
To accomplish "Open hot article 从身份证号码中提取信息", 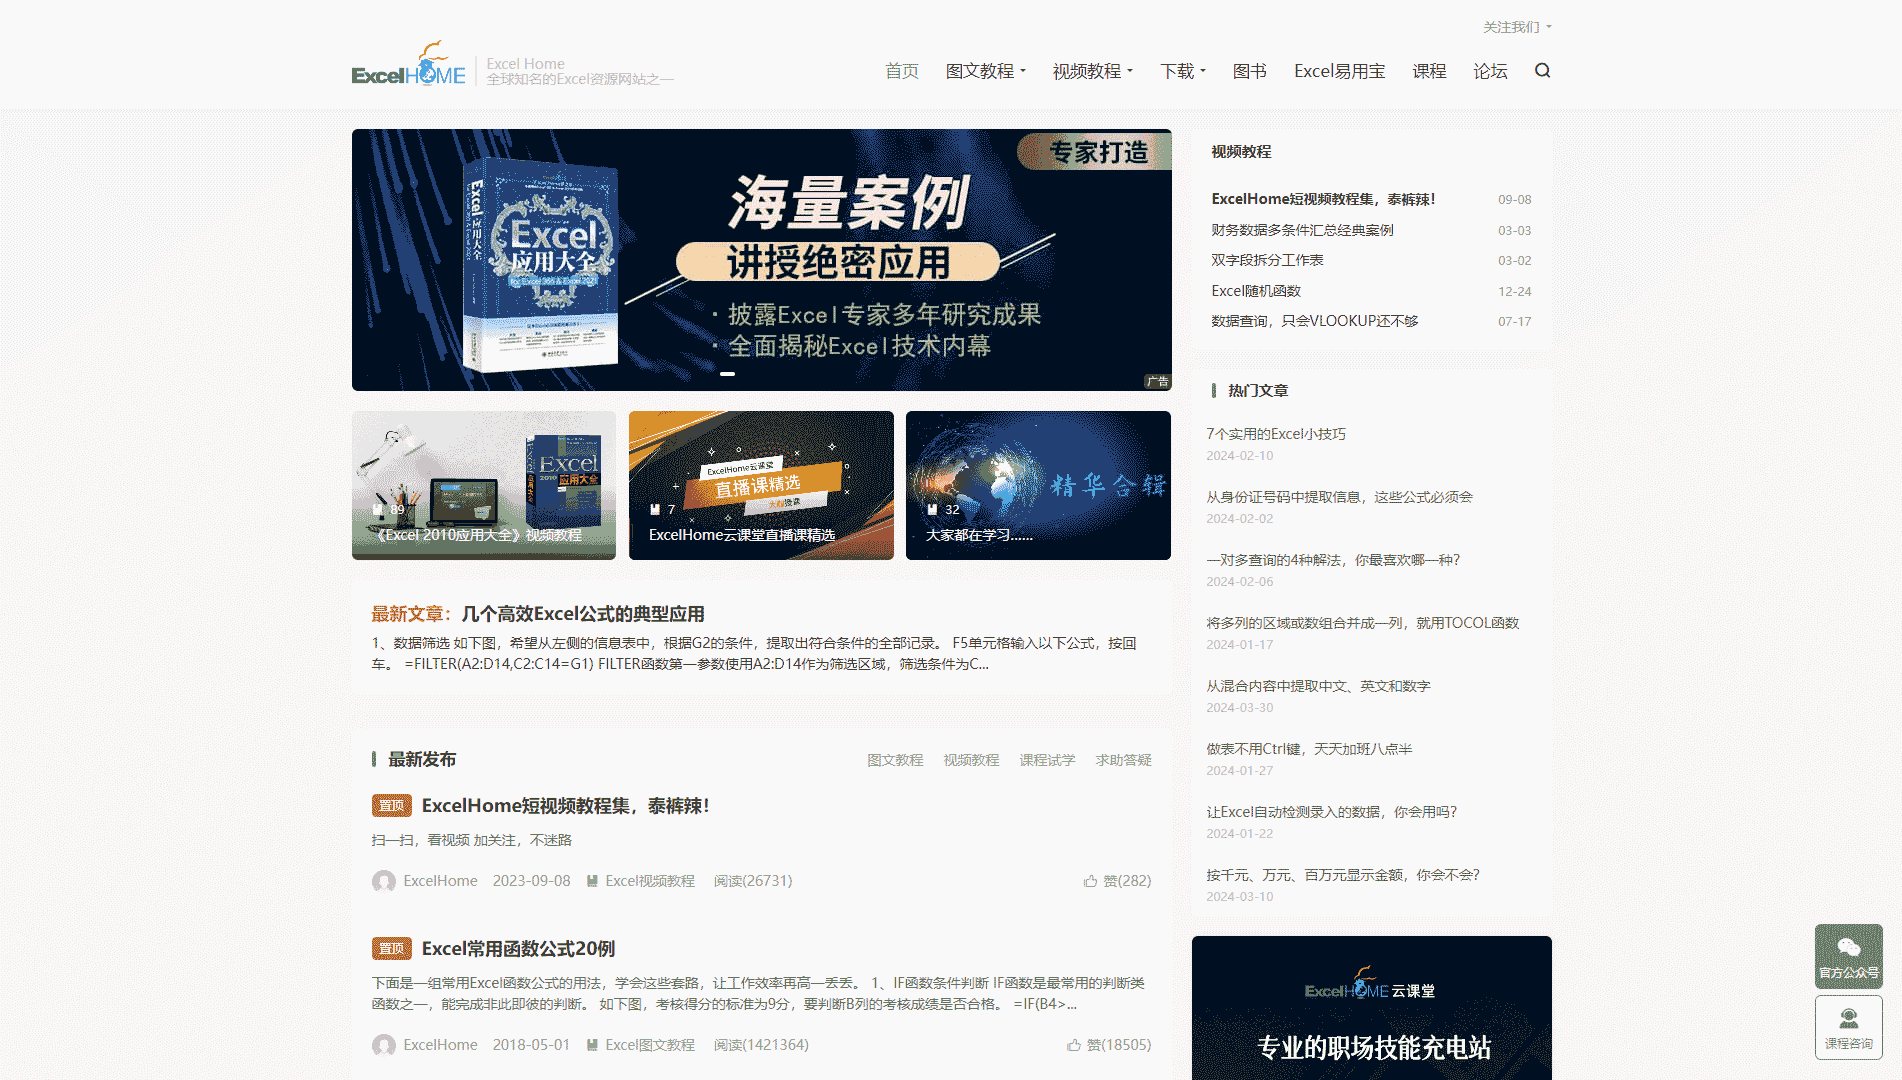I will (1339, 497).
